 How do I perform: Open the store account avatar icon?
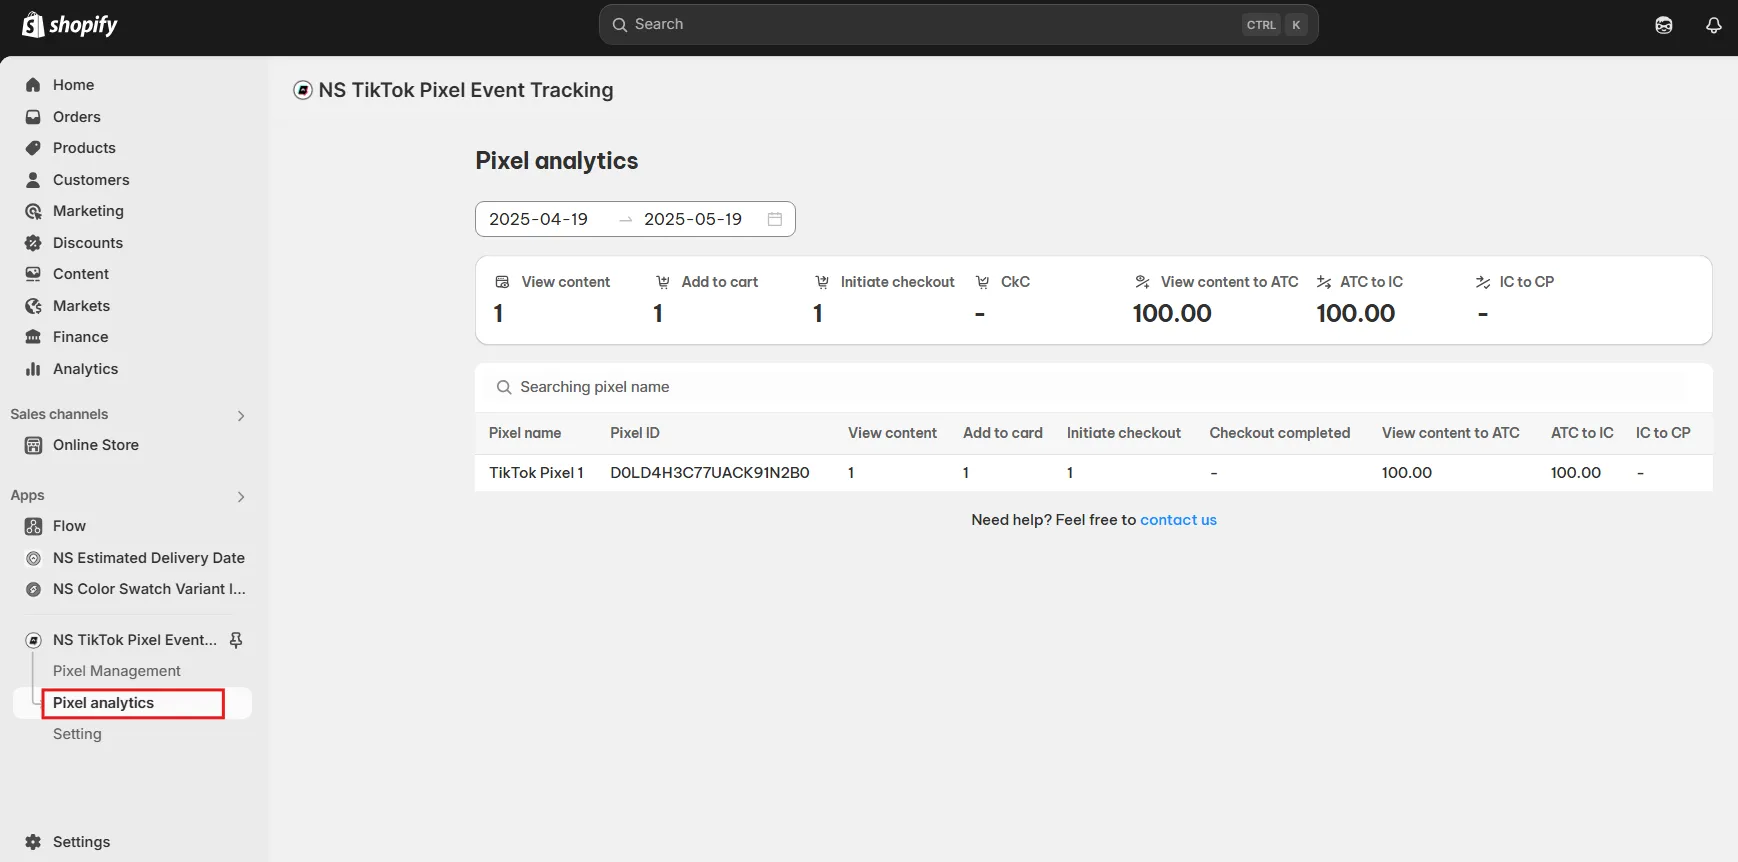click(x=1664, y=25)
